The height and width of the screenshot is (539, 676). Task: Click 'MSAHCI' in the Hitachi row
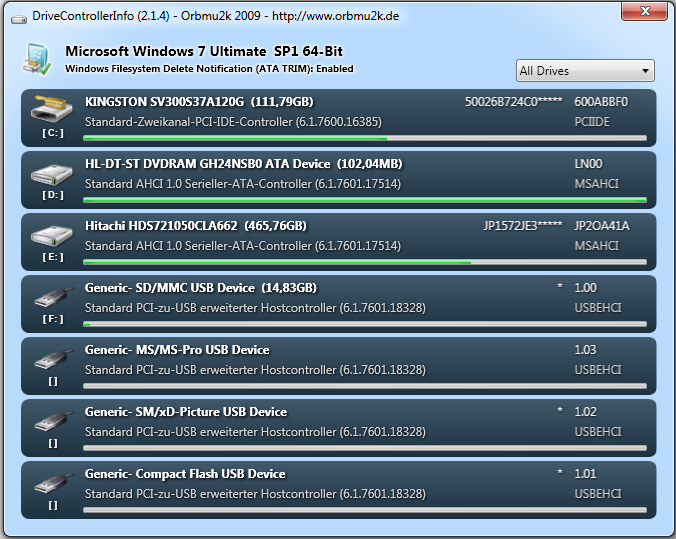point(596,246)
